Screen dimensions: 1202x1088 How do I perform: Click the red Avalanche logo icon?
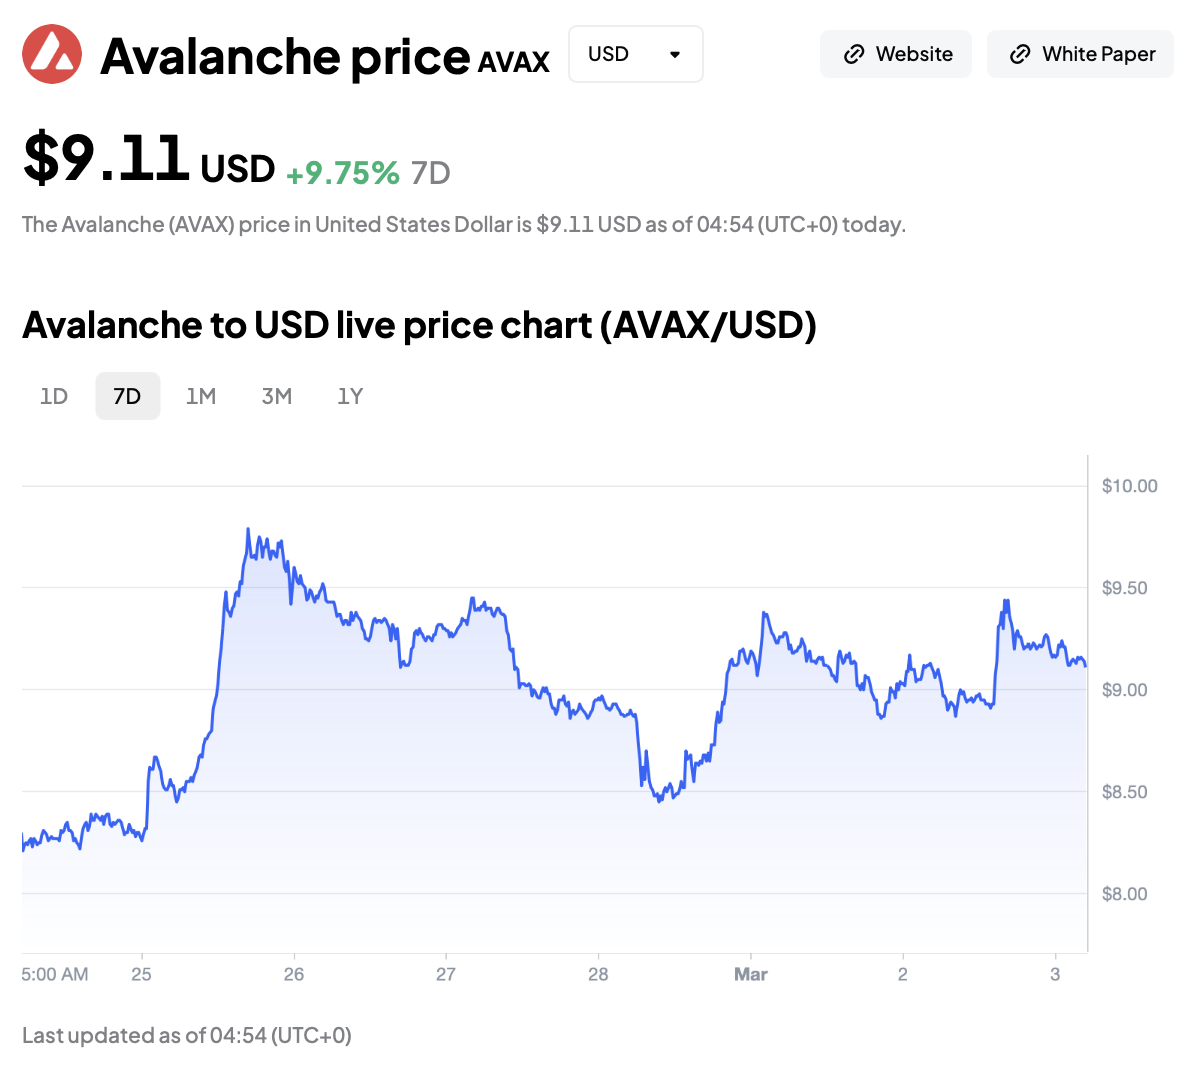point(52,54)
